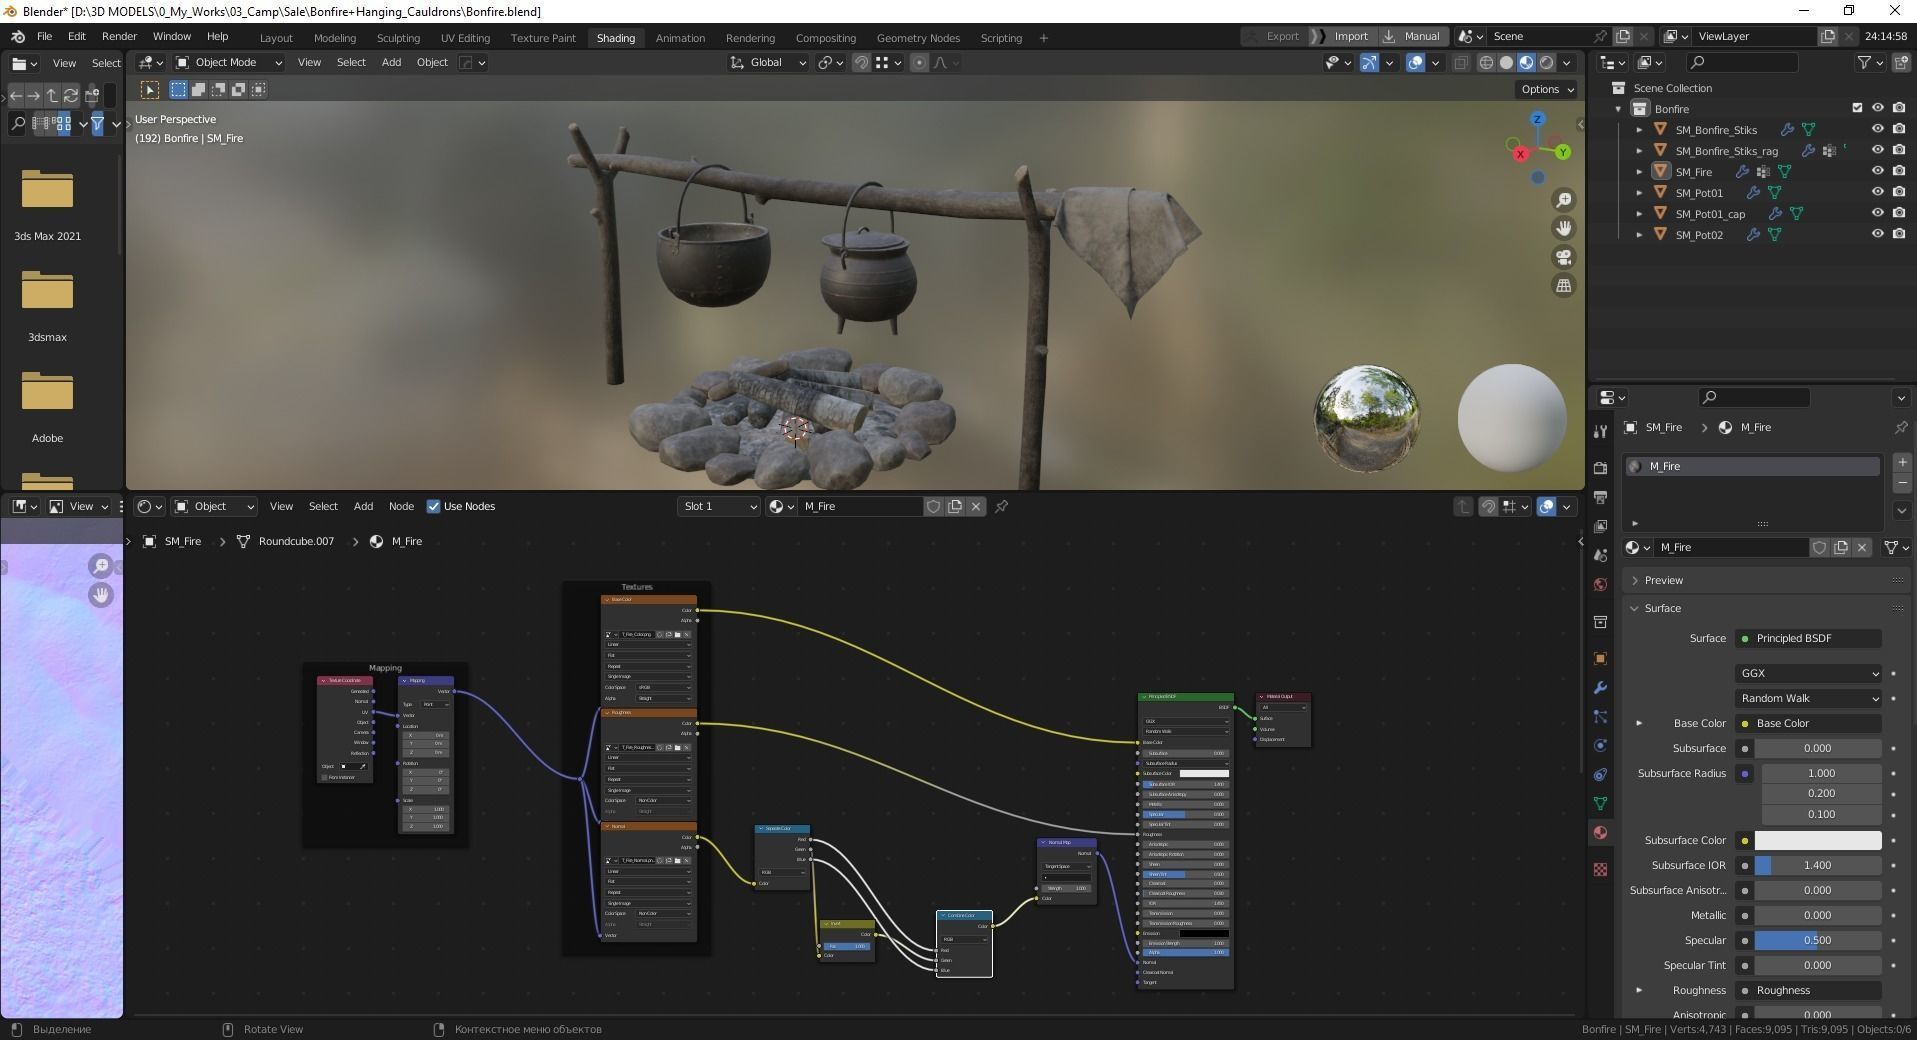Open the Manual button

[x=1413, y=36]
